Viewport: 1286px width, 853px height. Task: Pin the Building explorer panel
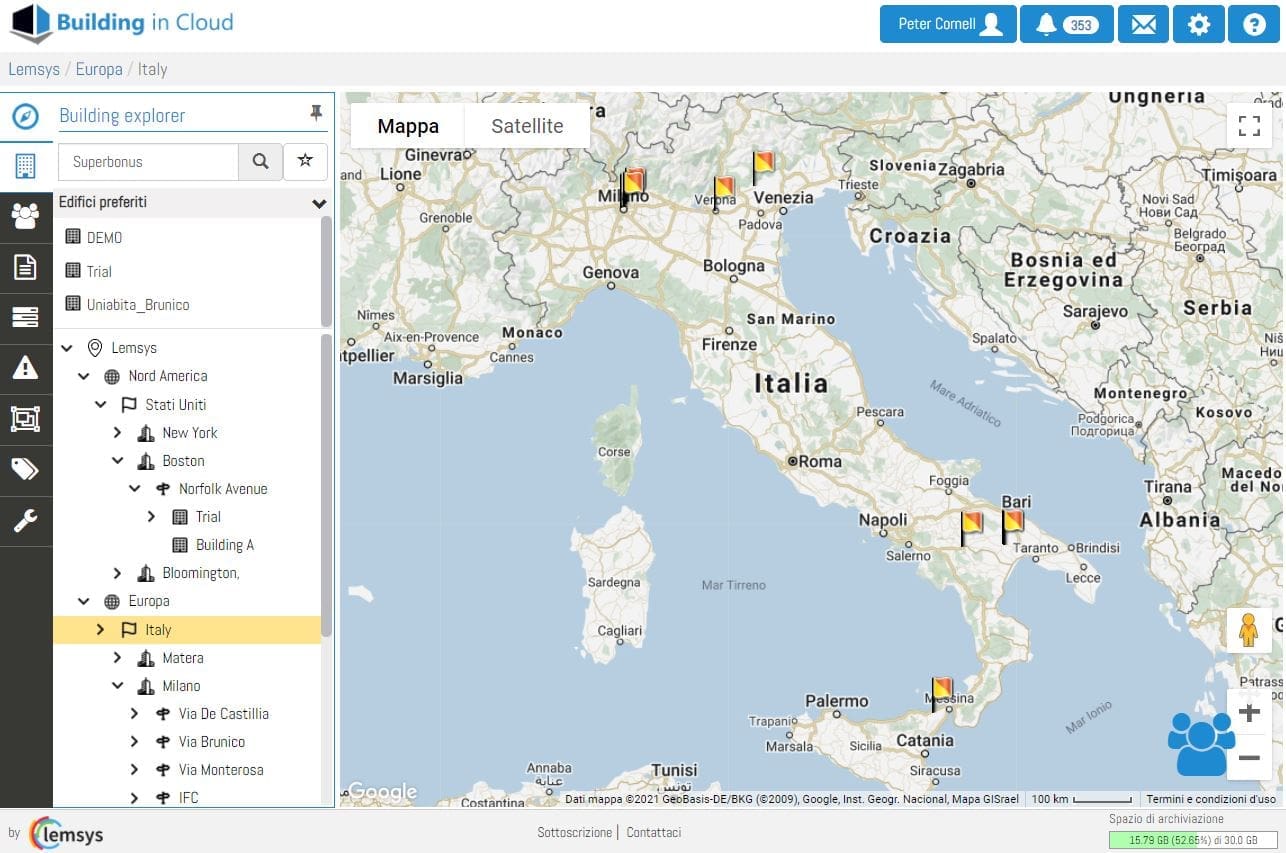316,113
